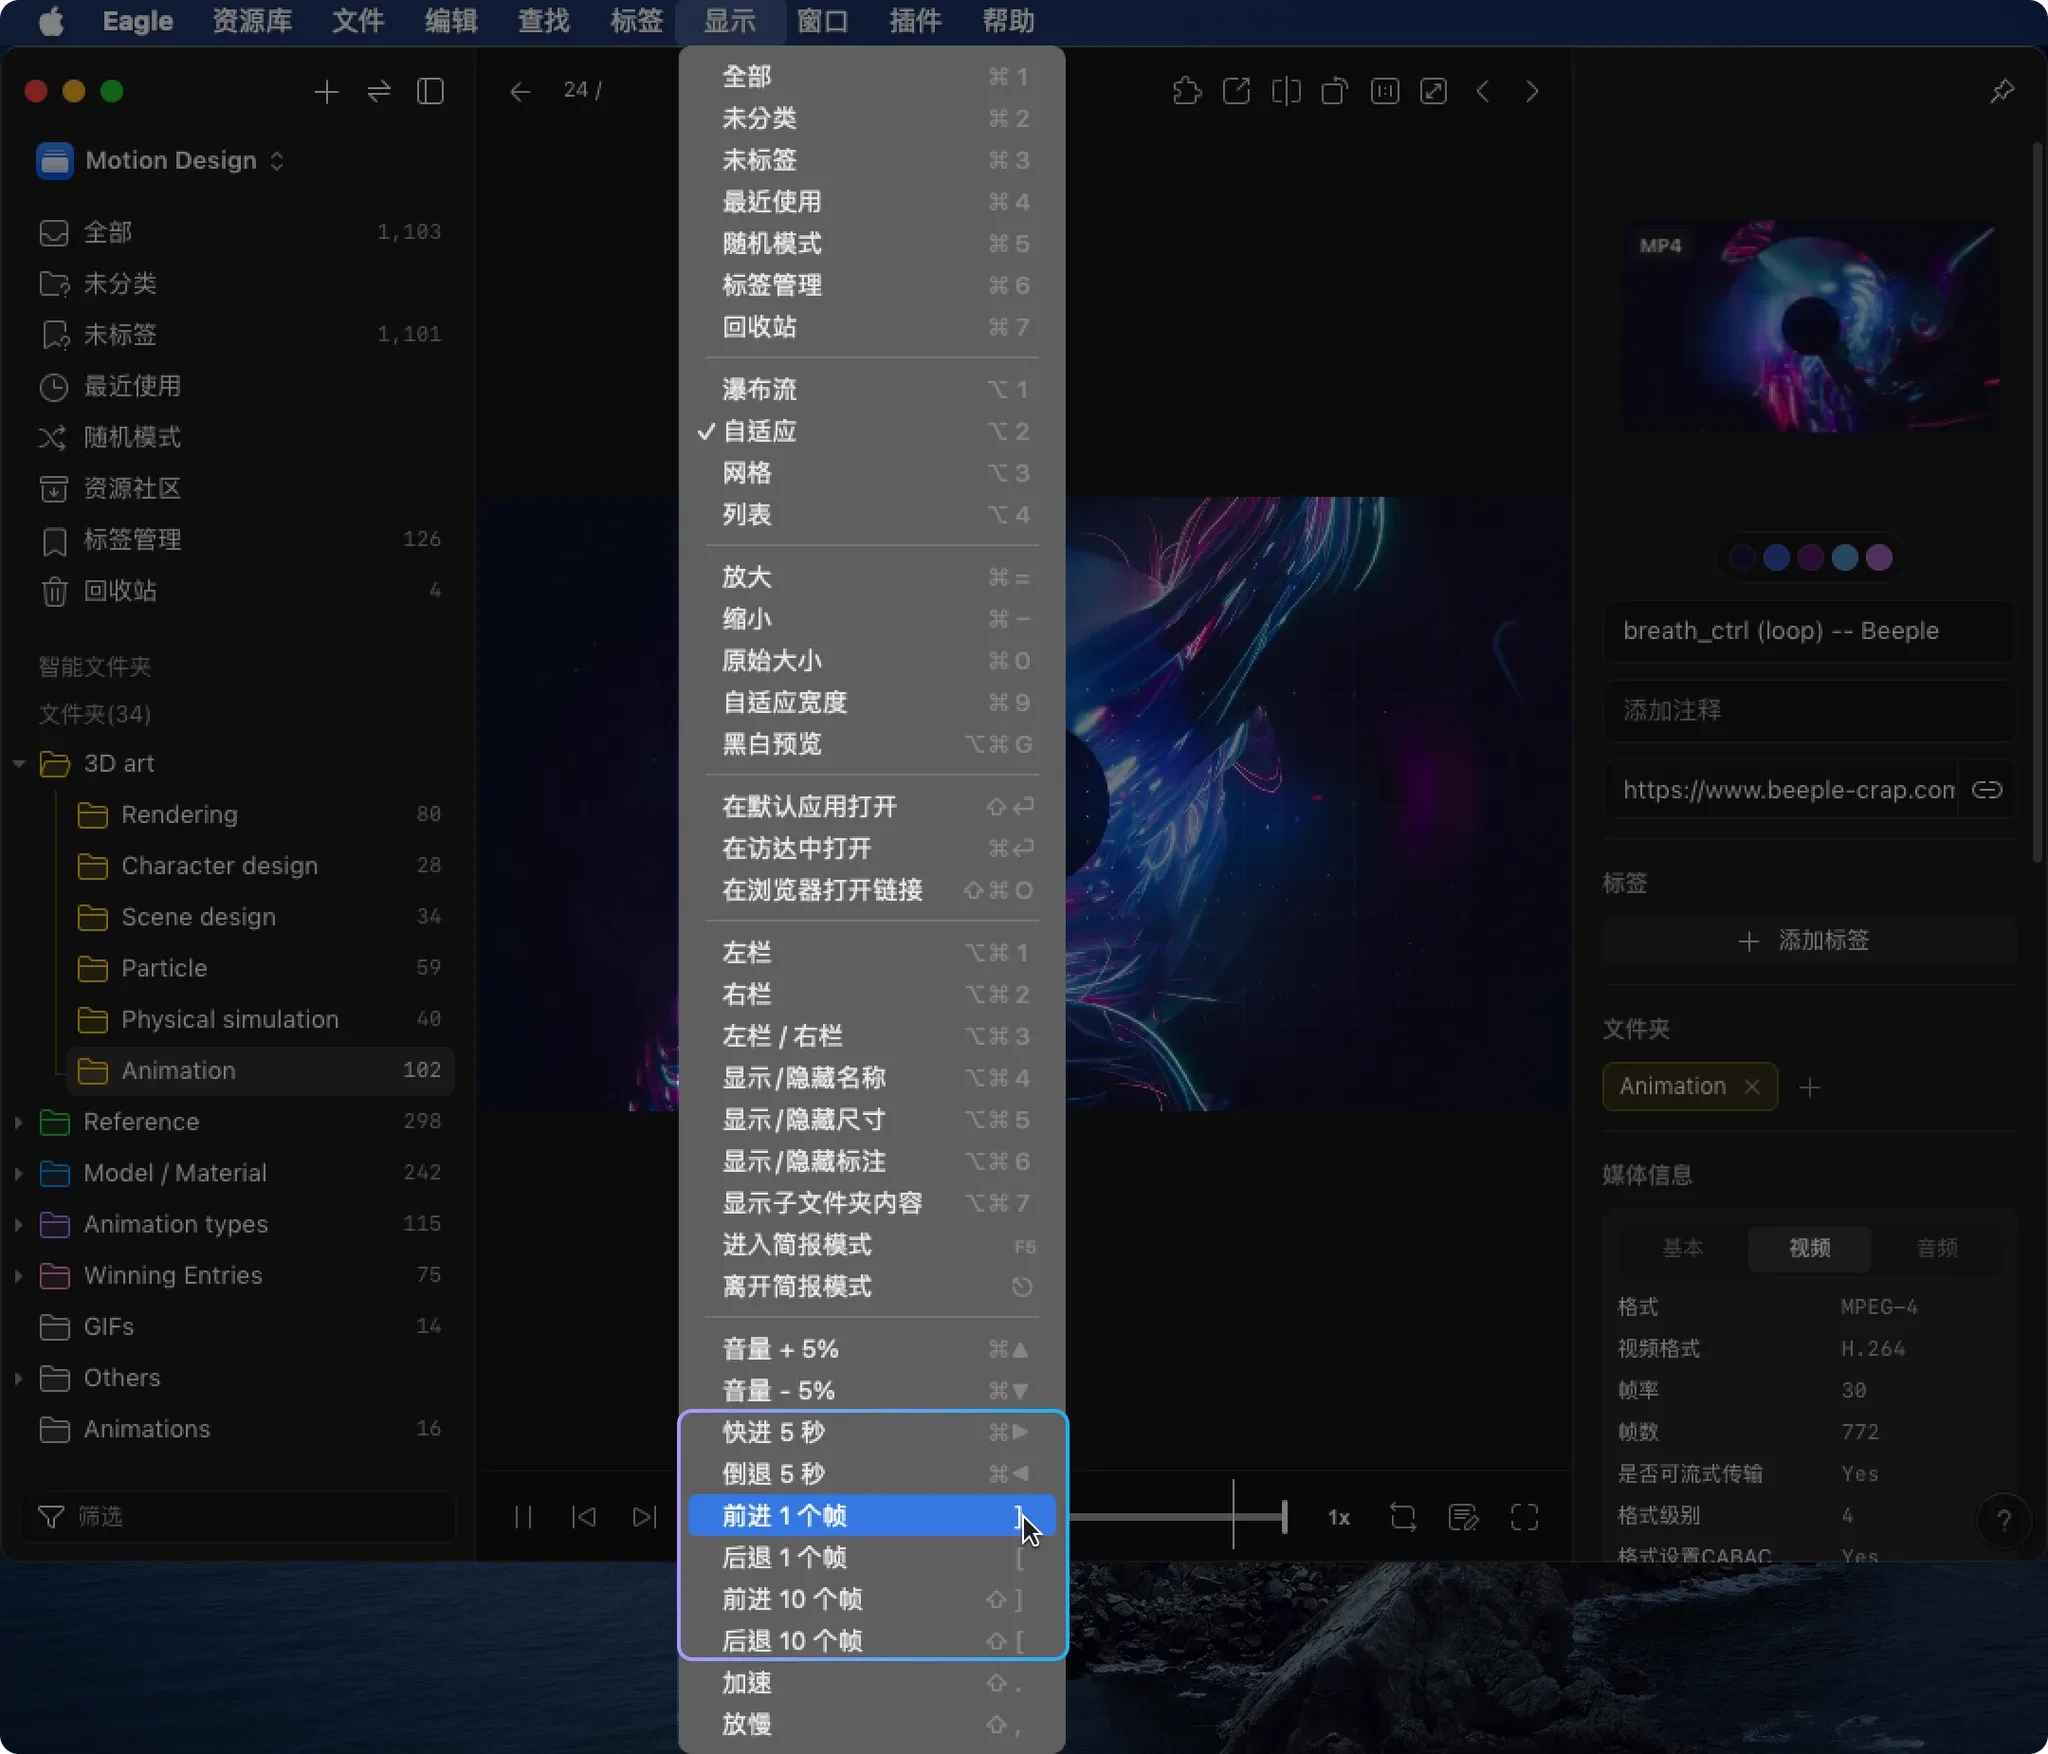Viewport: 2048px width, 1754px height.
Task: Click the switch library arrows icon
Action: 378,92
